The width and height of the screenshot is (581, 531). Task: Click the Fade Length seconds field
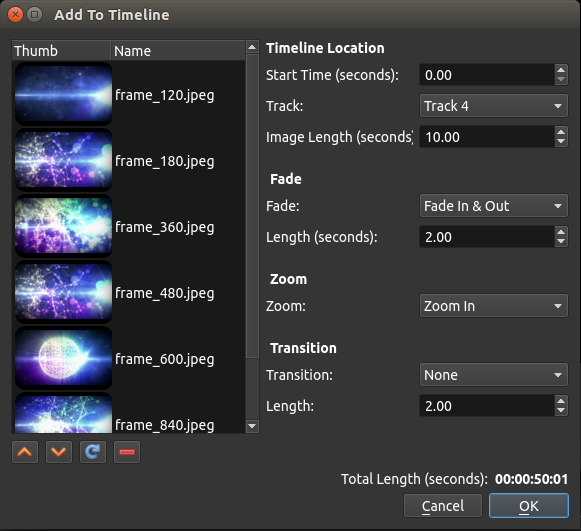point(487,237)
